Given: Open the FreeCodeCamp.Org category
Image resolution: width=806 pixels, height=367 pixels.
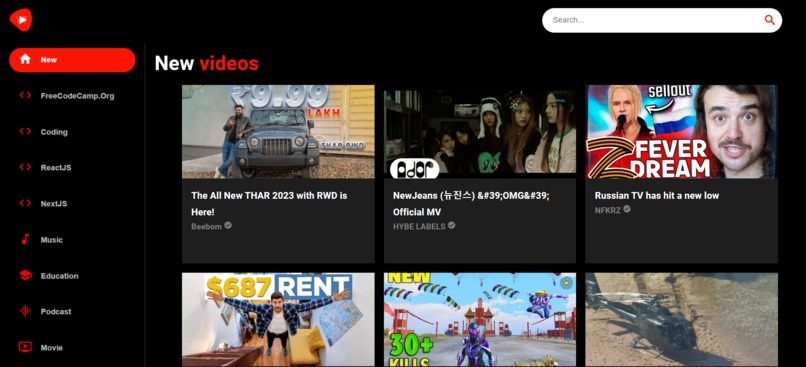Looking at the screenshot, I should click(72, 96).
